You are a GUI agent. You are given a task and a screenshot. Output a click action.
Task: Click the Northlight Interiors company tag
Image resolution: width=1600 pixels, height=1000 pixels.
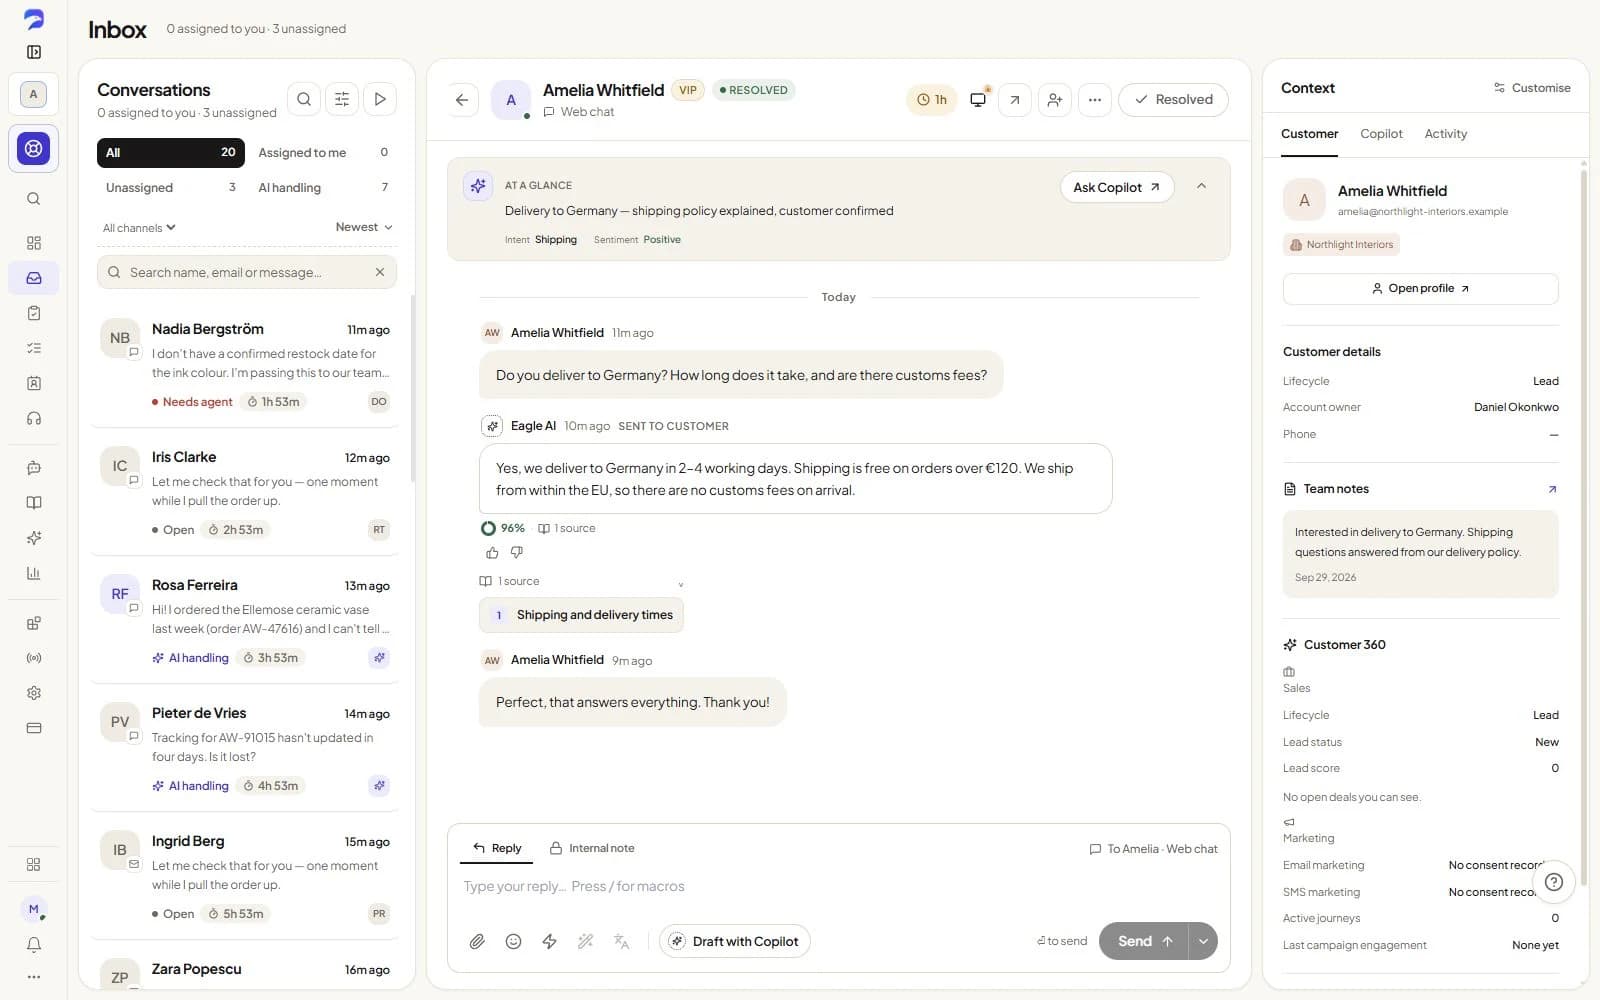click(x=1341, y=244)
